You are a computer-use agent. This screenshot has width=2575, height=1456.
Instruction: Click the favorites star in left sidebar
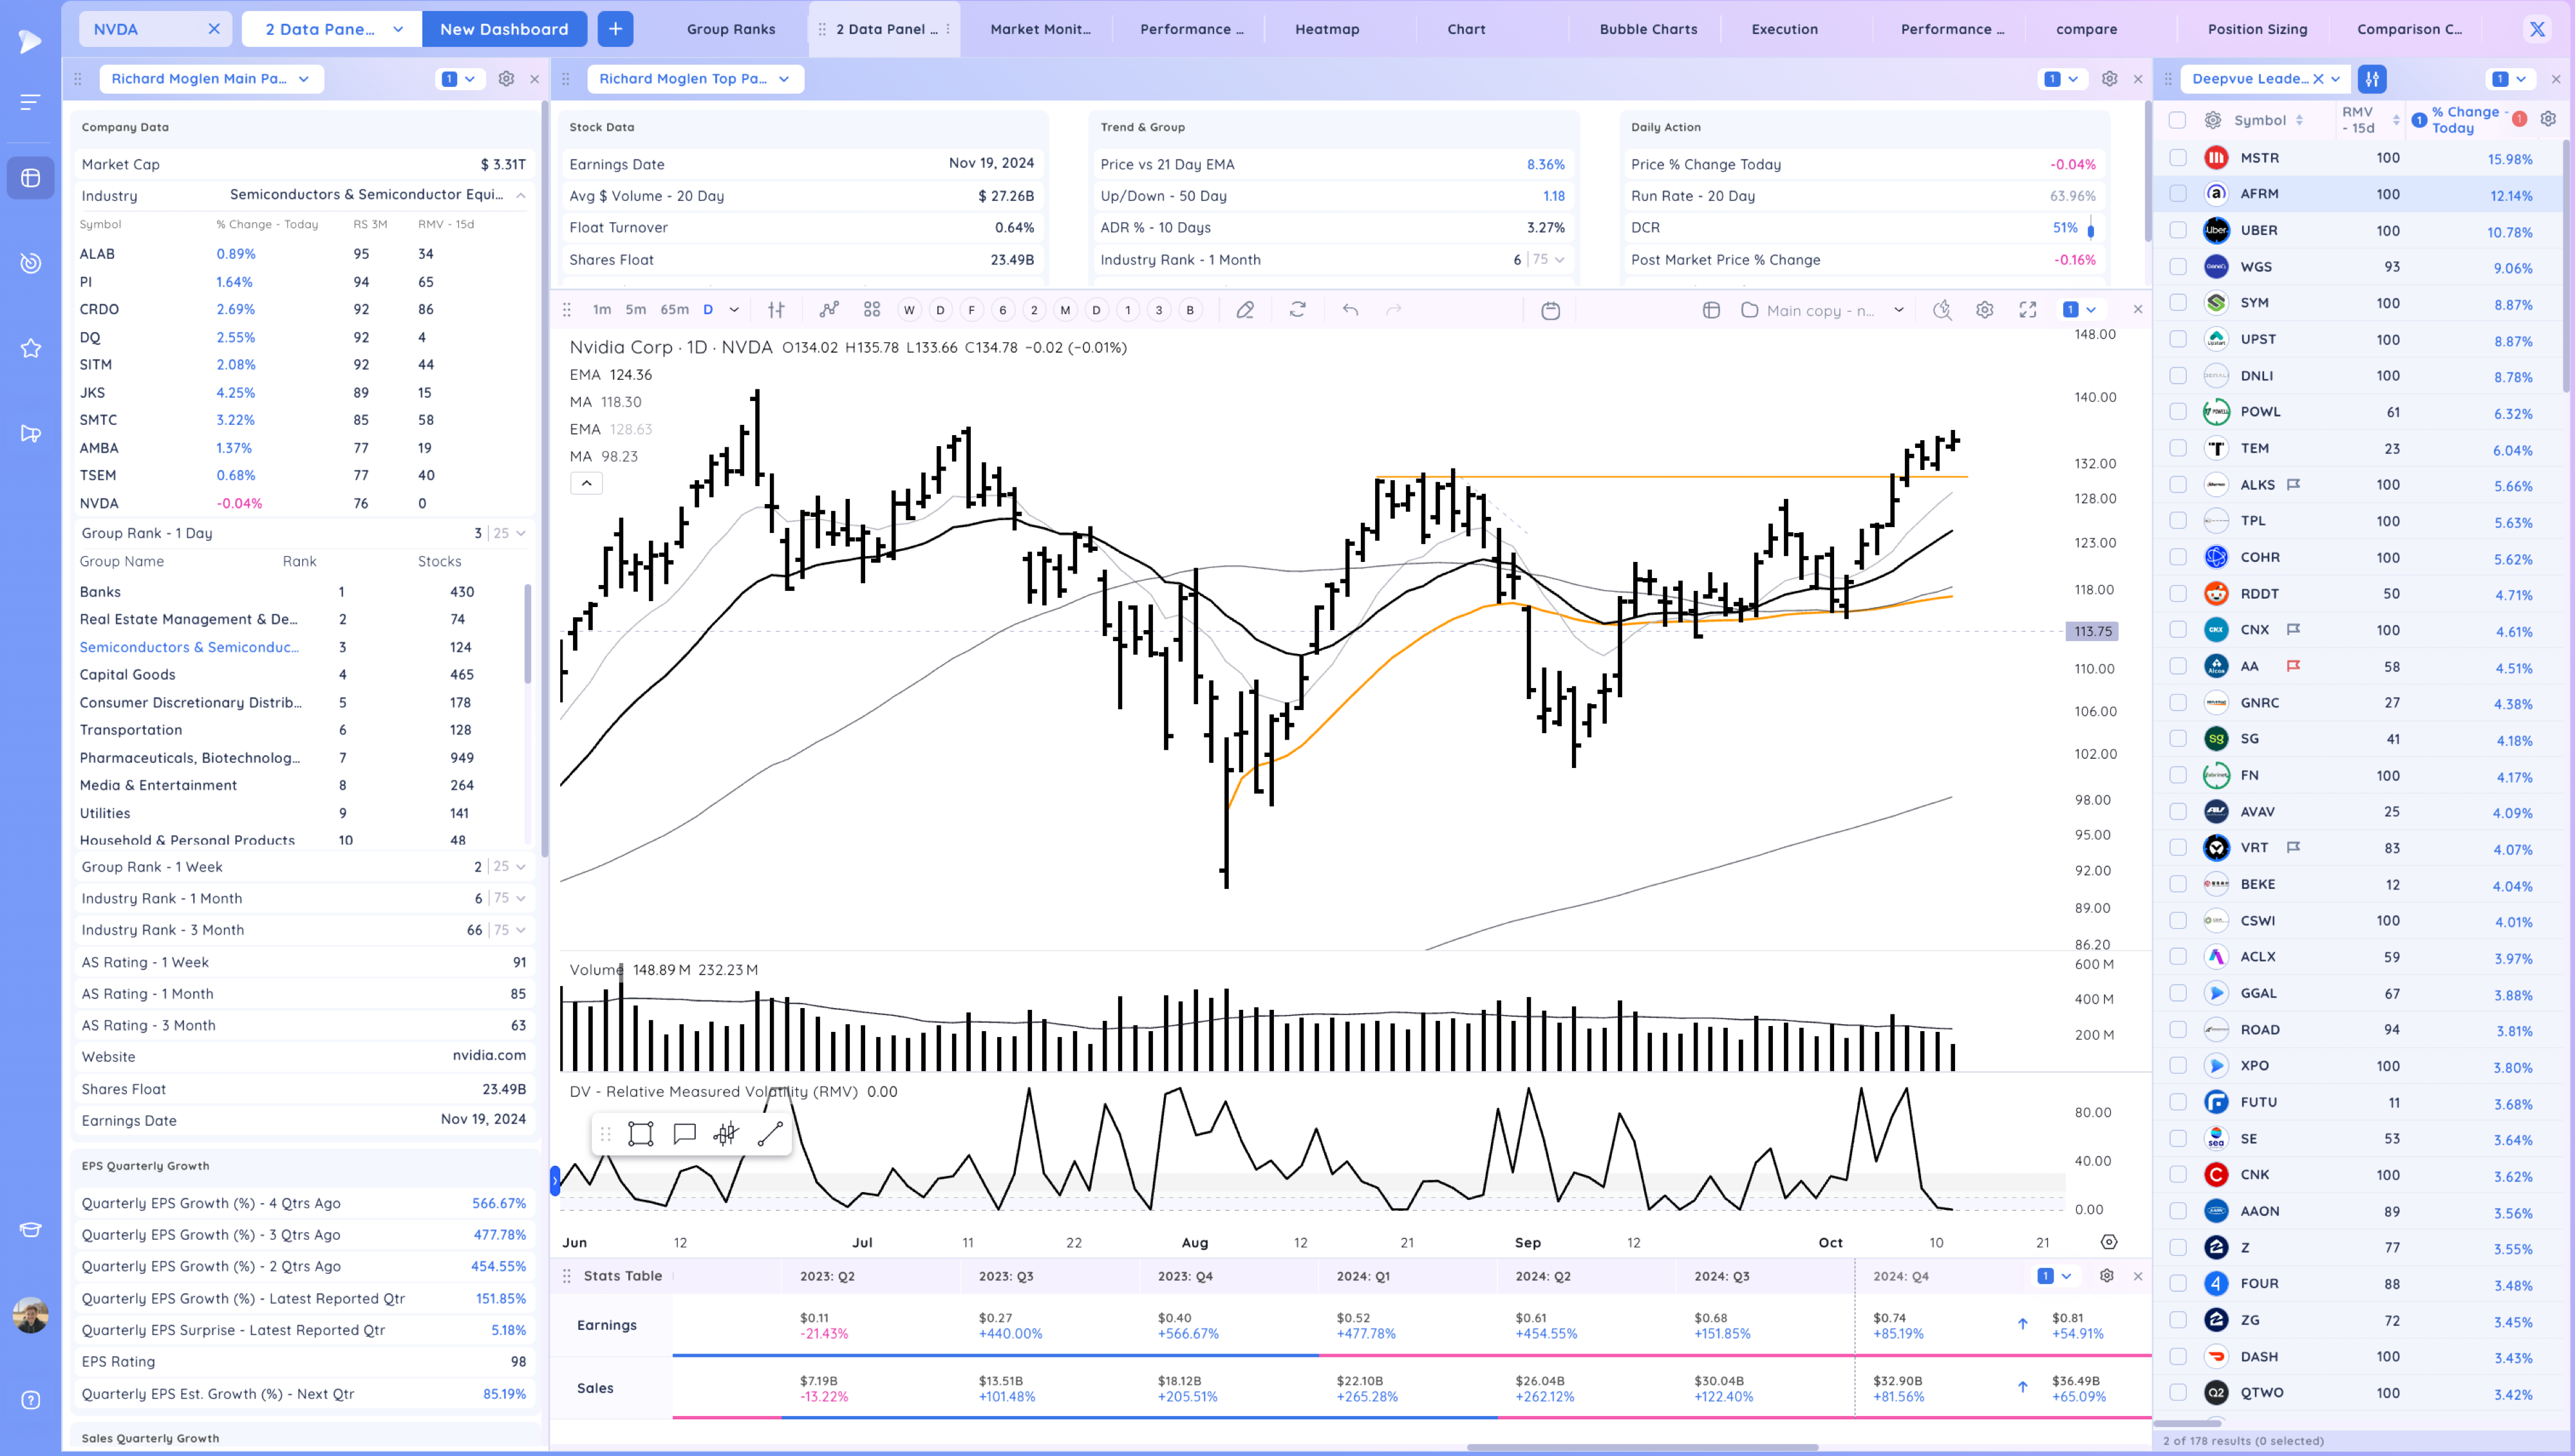pyautogui.click(x=31, y=348)
